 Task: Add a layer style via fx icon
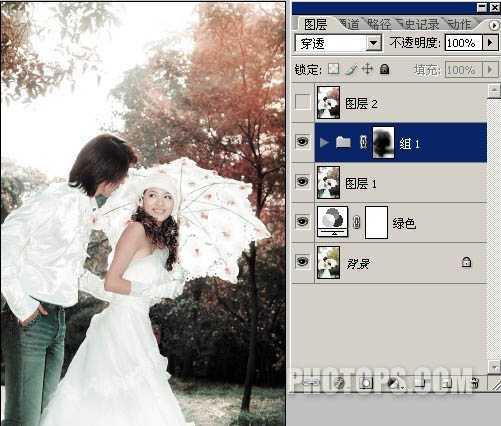click(340, 383)
